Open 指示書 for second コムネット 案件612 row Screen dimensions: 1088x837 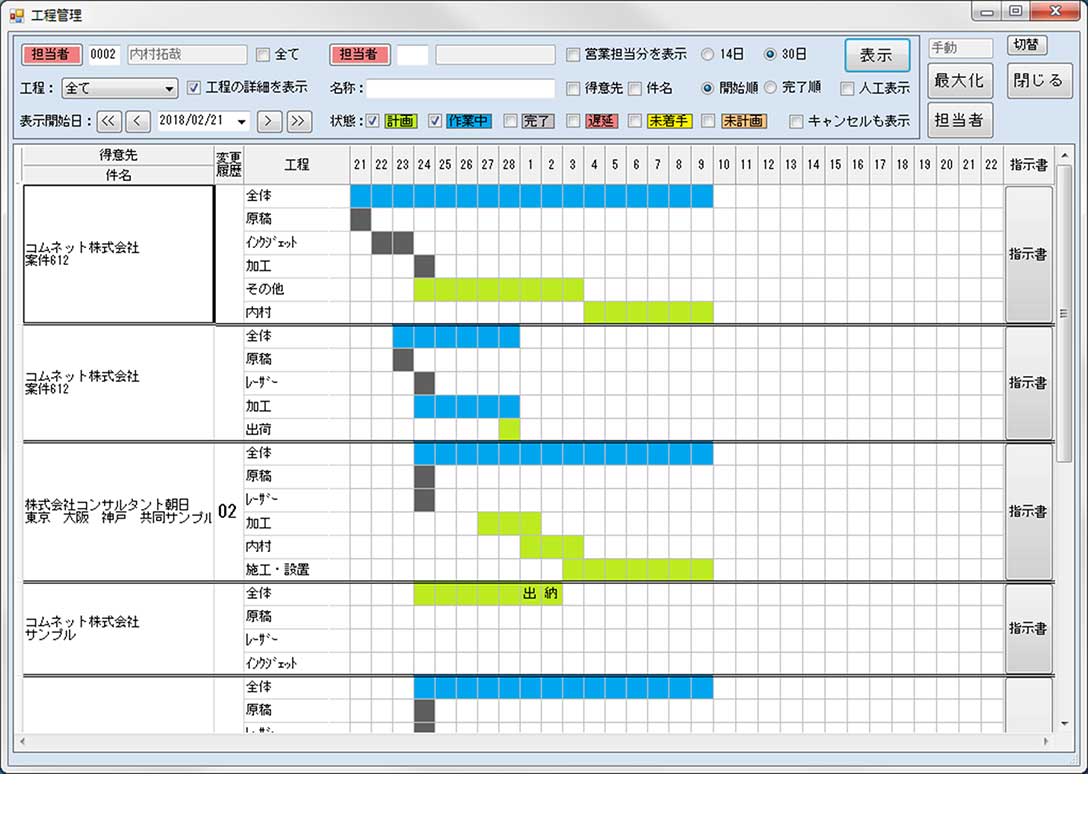click(1028, 382)
